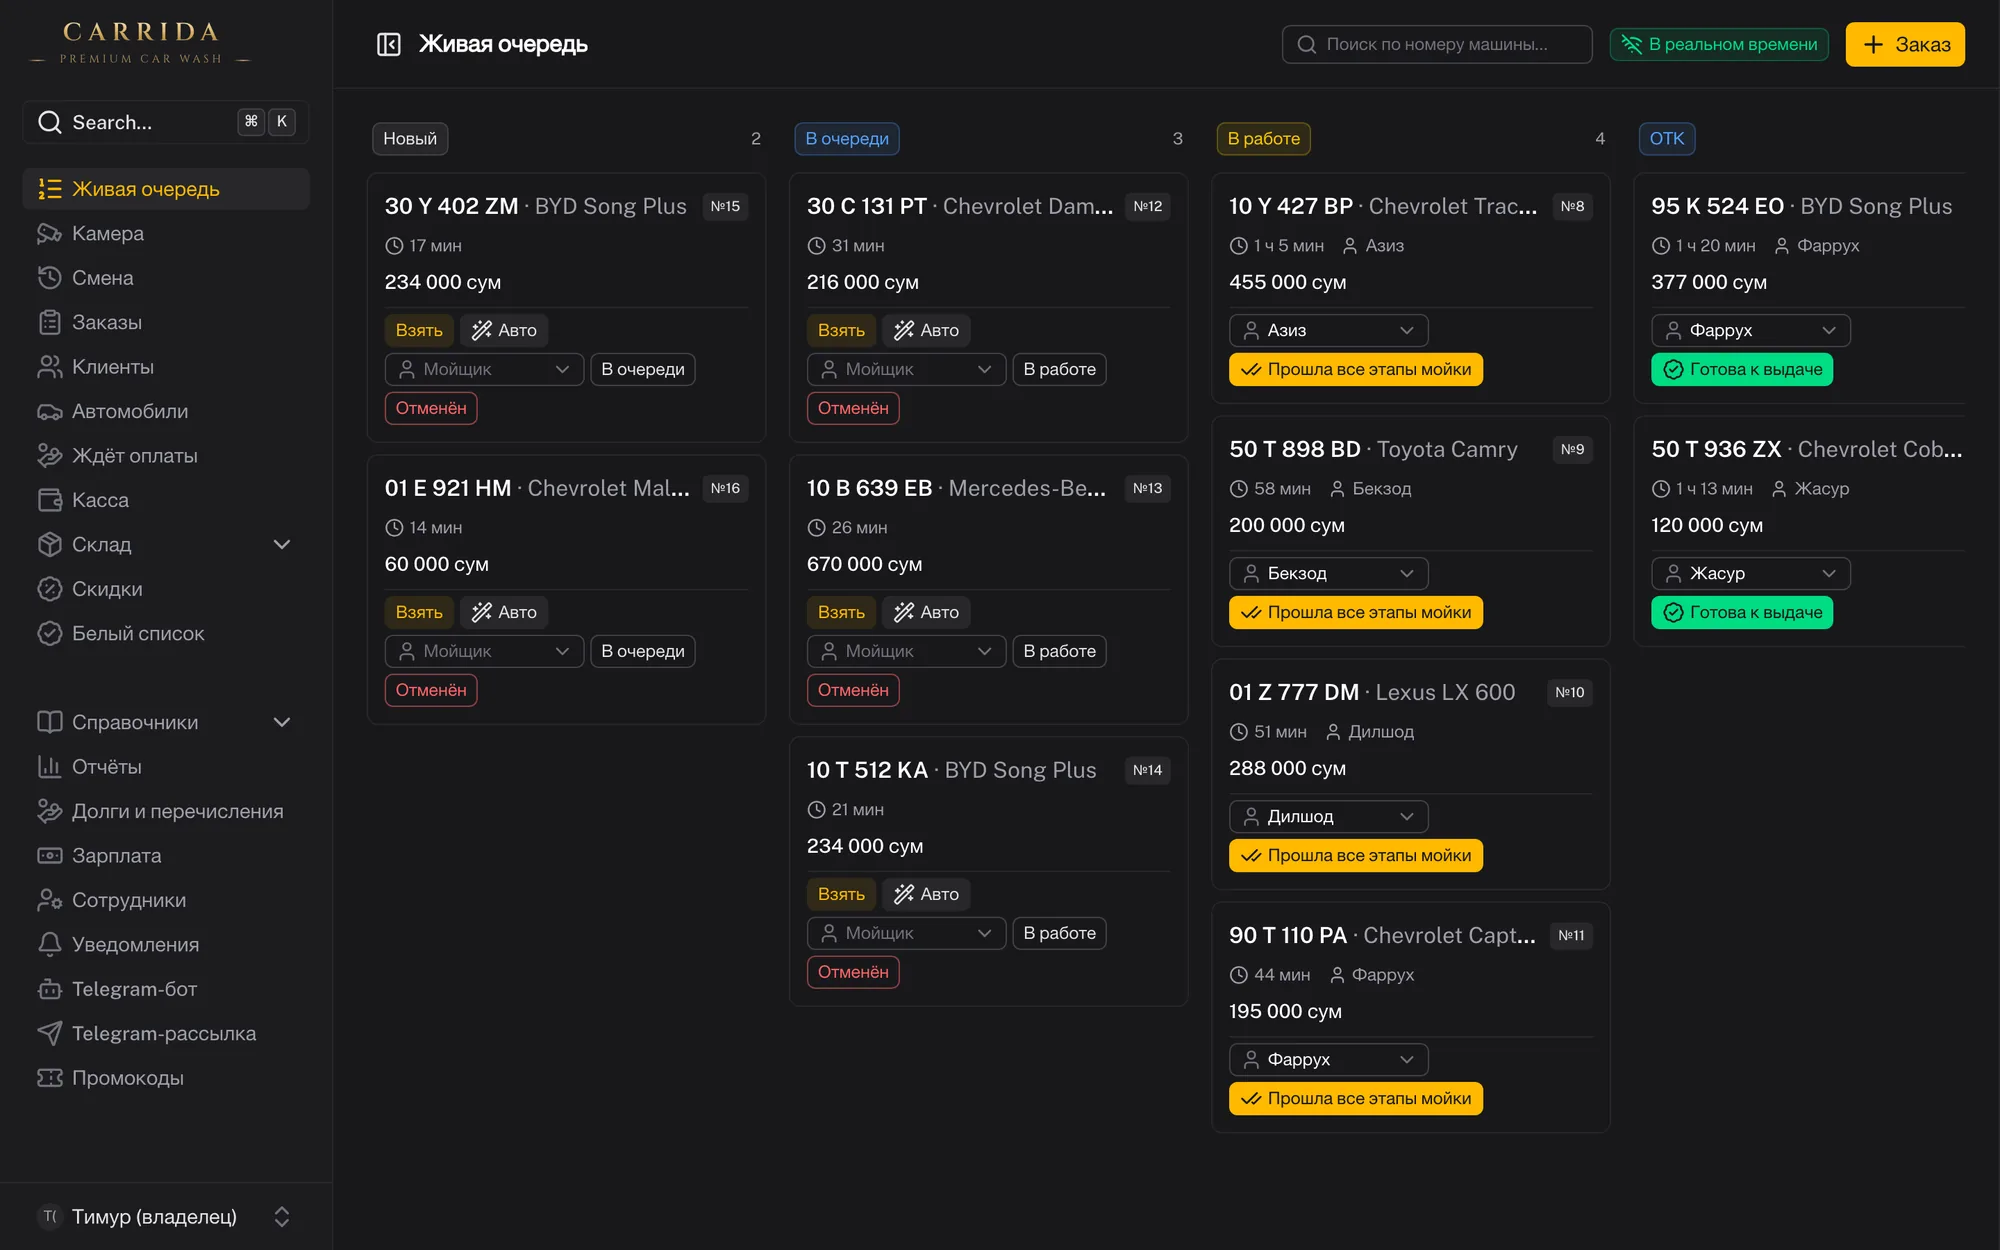2000x1250 pixels.
Task: Click Готова к выдаче for 95 K 524 EO
Action: click(x=1742, y=369)
